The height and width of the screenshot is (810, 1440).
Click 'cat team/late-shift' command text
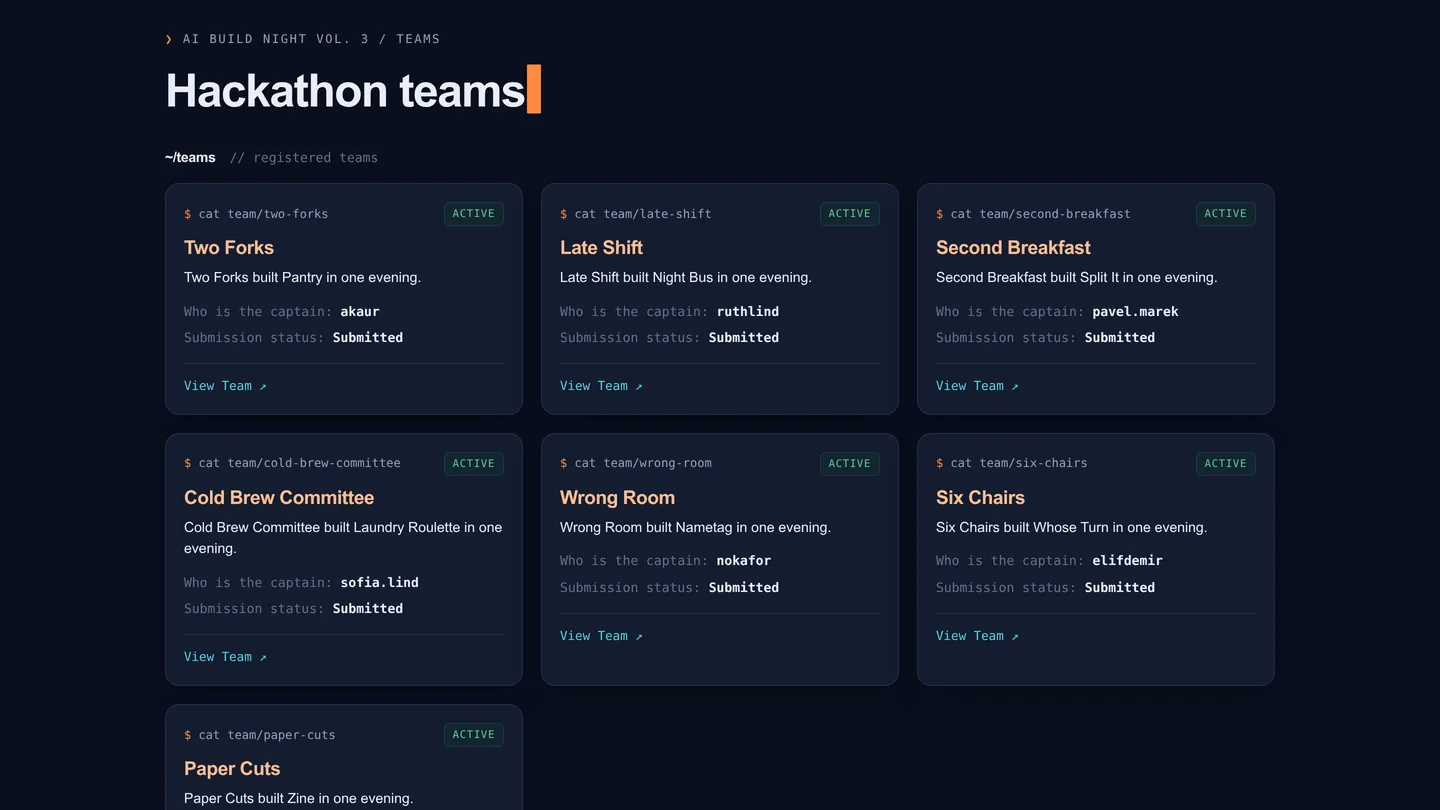(x=643, y=214)
